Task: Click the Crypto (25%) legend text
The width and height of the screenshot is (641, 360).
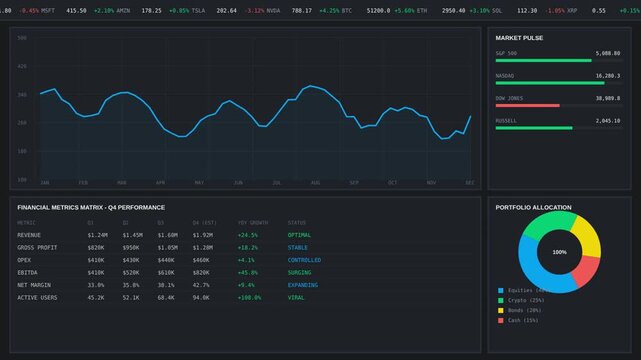Action: click(x=526, y=300)
